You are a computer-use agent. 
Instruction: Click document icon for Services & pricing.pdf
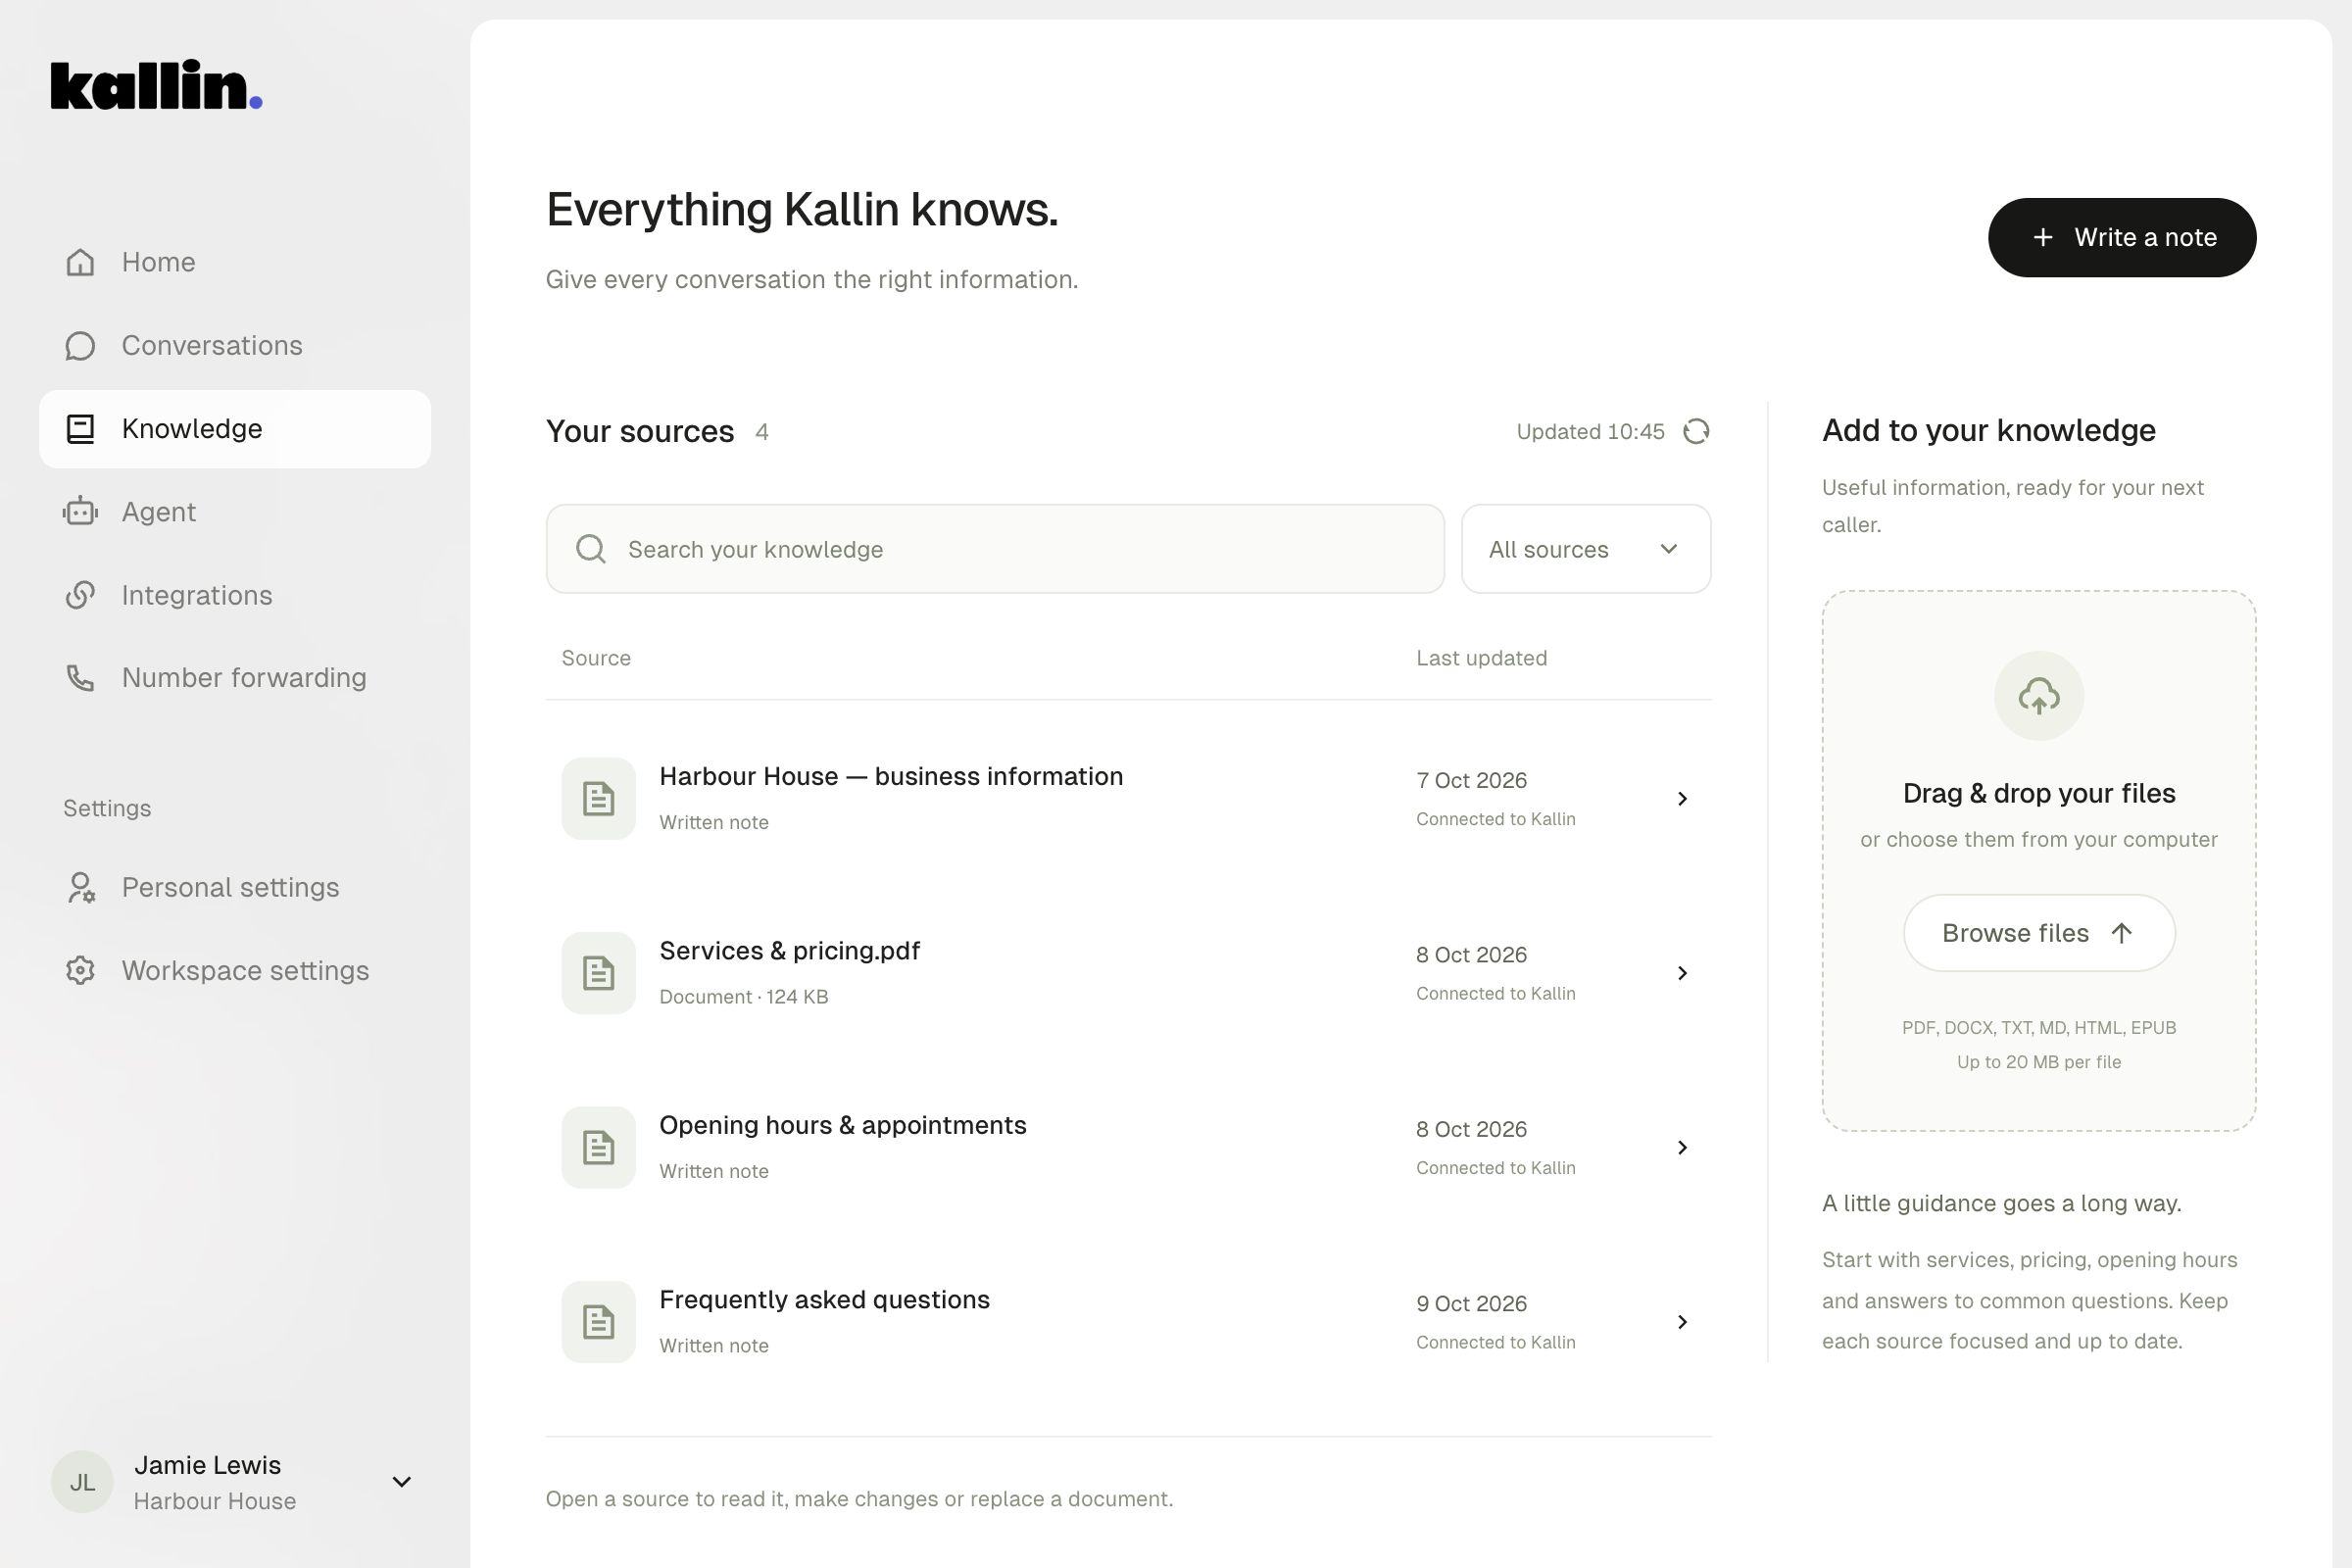click(598, 973)
